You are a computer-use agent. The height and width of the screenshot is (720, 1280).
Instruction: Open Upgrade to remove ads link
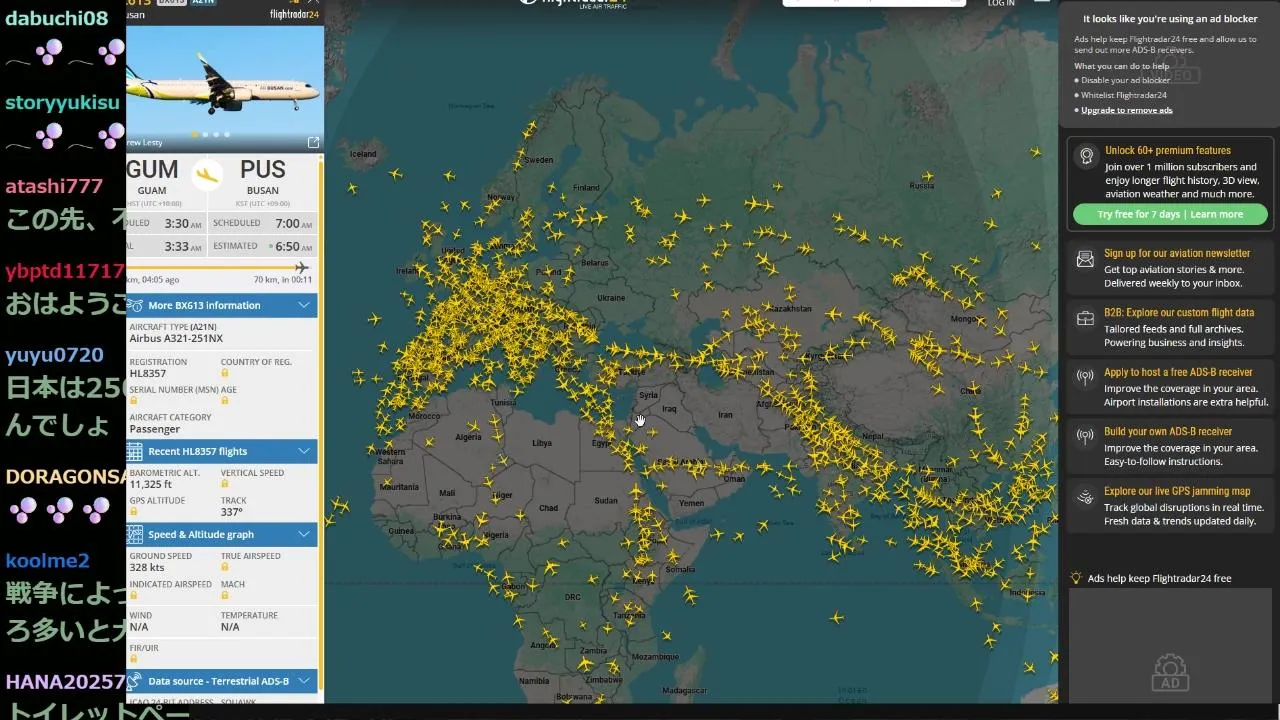point(1127,110)
